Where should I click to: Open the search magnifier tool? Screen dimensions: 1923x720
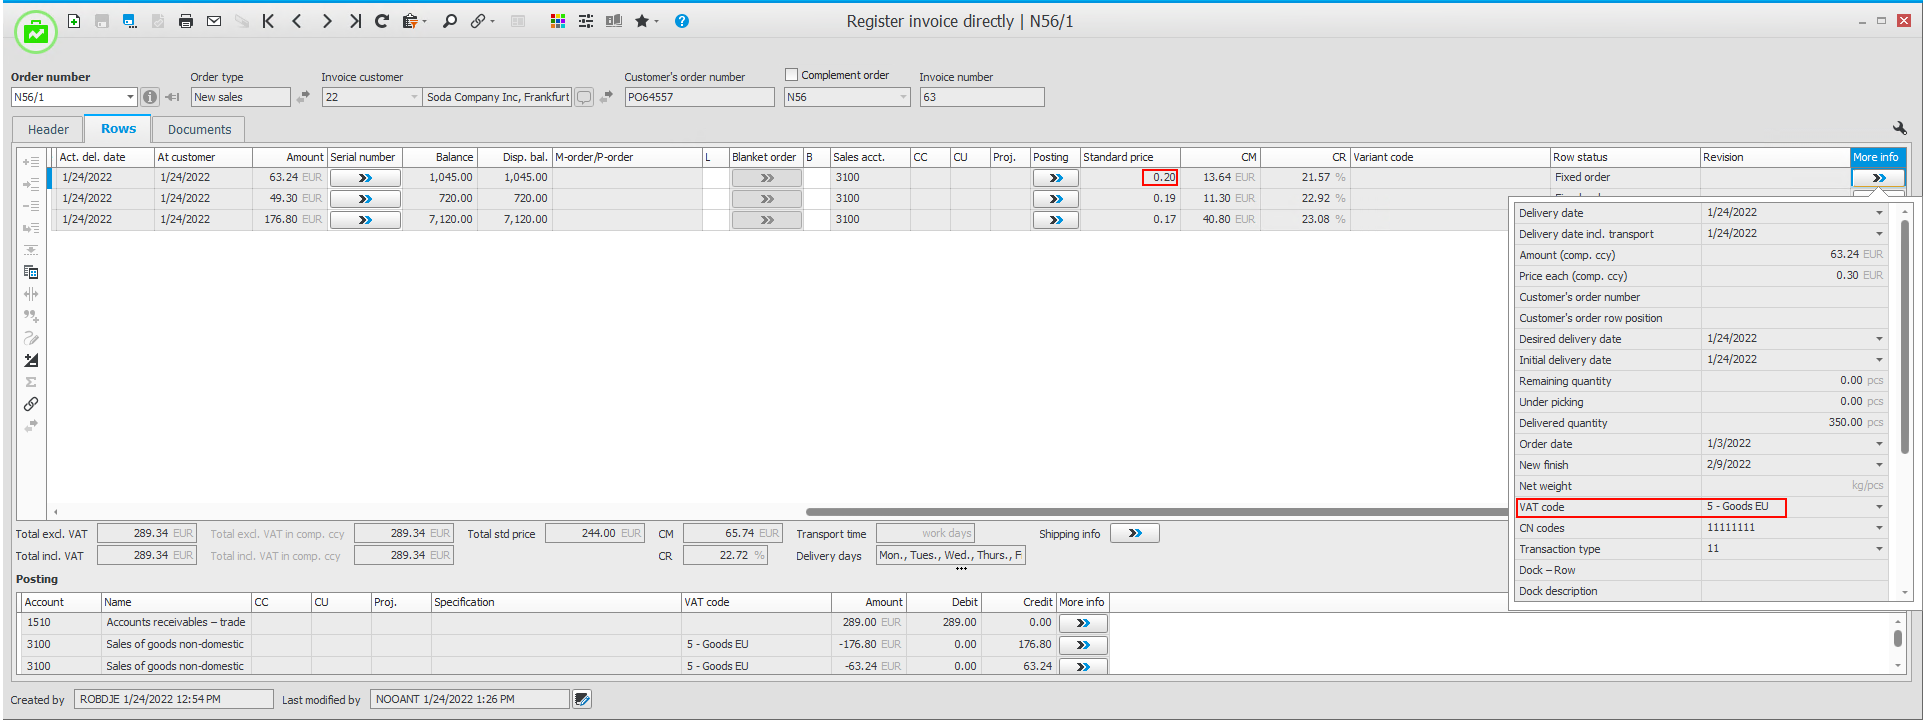(450, 21)
